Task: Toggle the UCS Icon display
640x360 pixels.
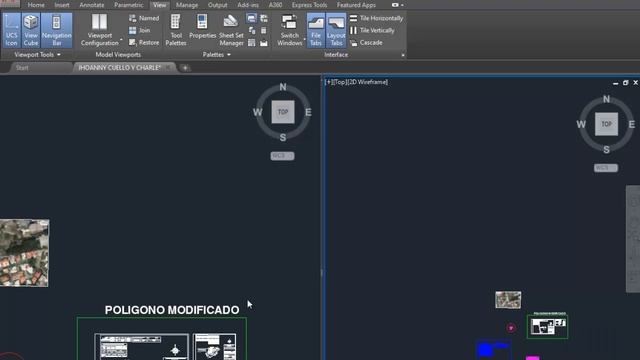Action: point(11,30)
